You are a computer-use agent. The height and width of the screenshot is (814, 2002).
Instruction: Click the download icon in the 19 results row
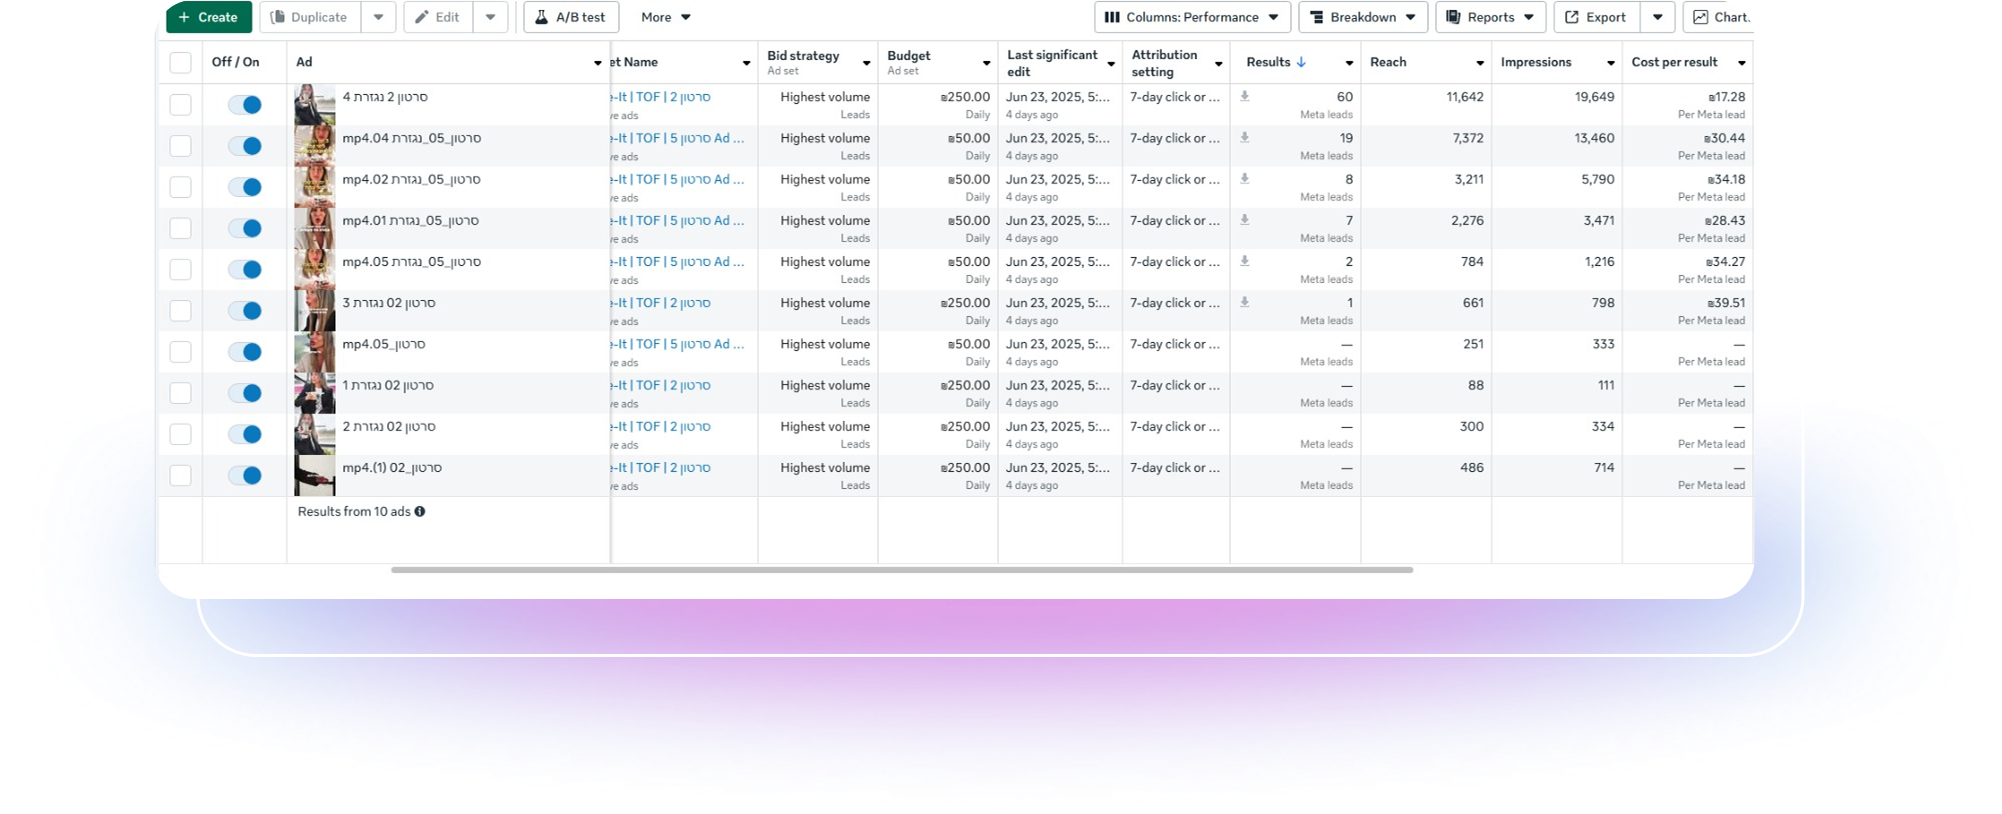(x=1245, y=138)
